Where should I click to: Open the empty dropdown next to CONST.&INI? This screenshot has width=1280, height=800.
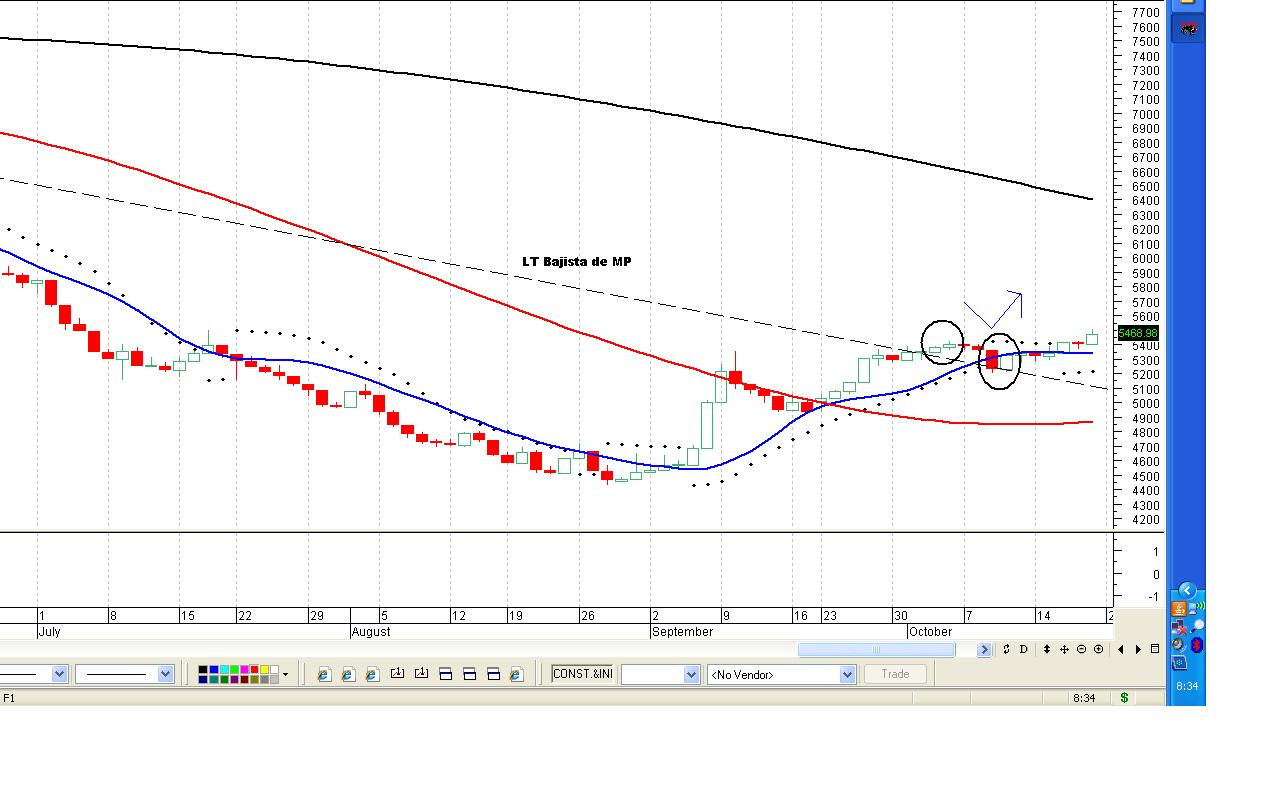point(691,675)
